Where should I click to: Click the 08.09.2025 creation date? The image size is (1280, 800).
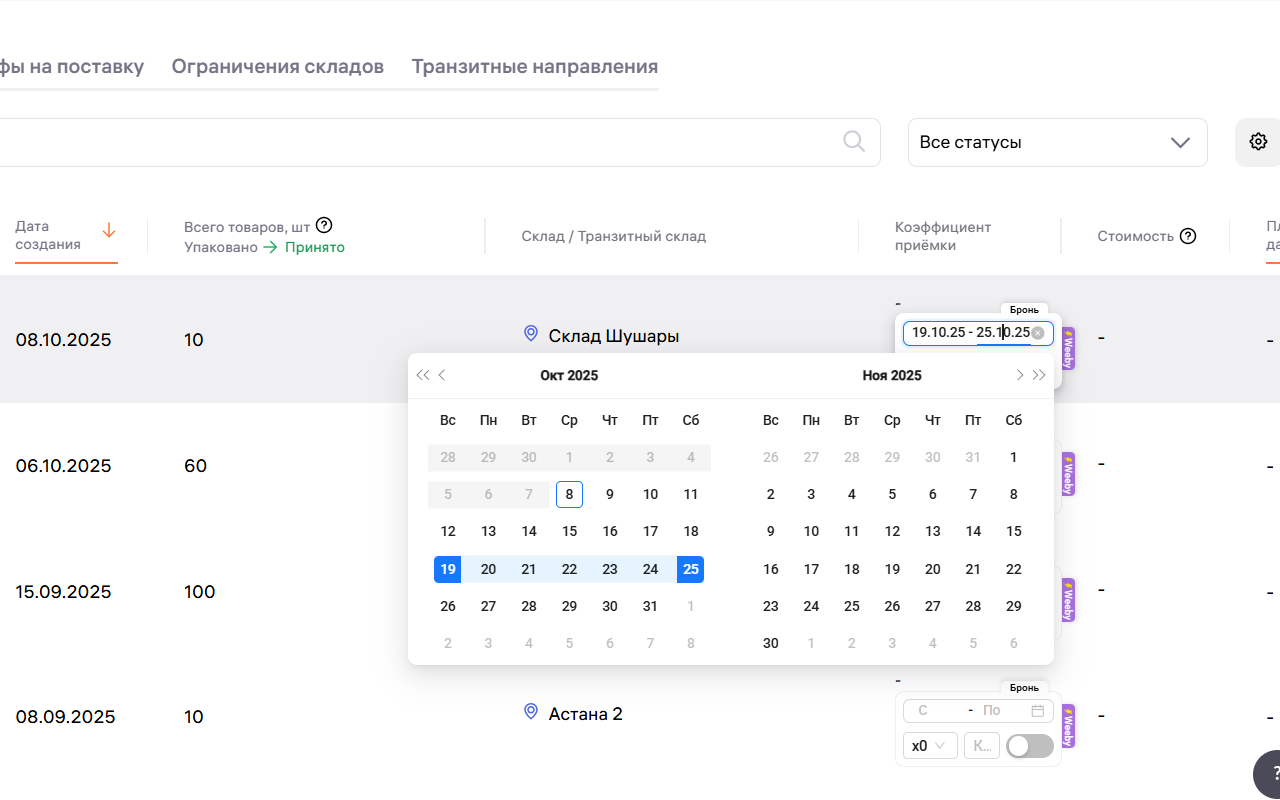pos(65,717)
